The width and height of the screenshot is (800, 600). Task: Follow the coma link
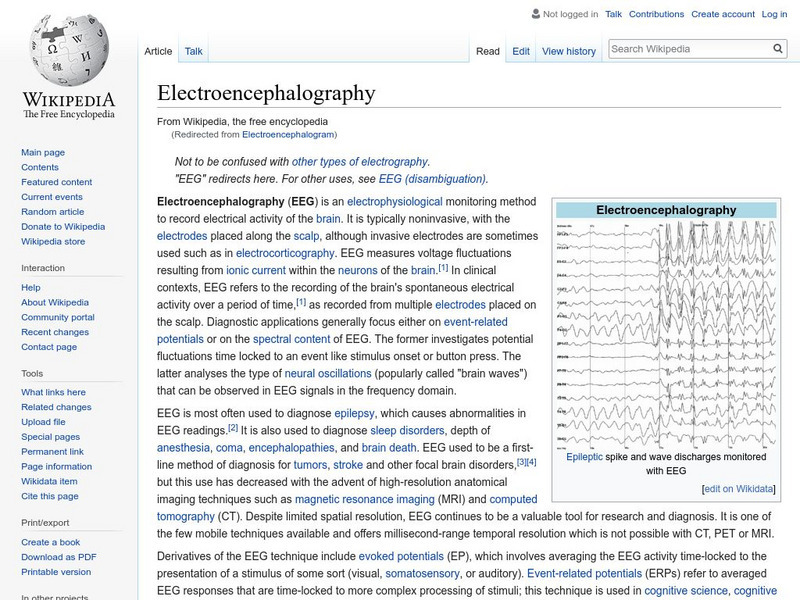(229, 448)
